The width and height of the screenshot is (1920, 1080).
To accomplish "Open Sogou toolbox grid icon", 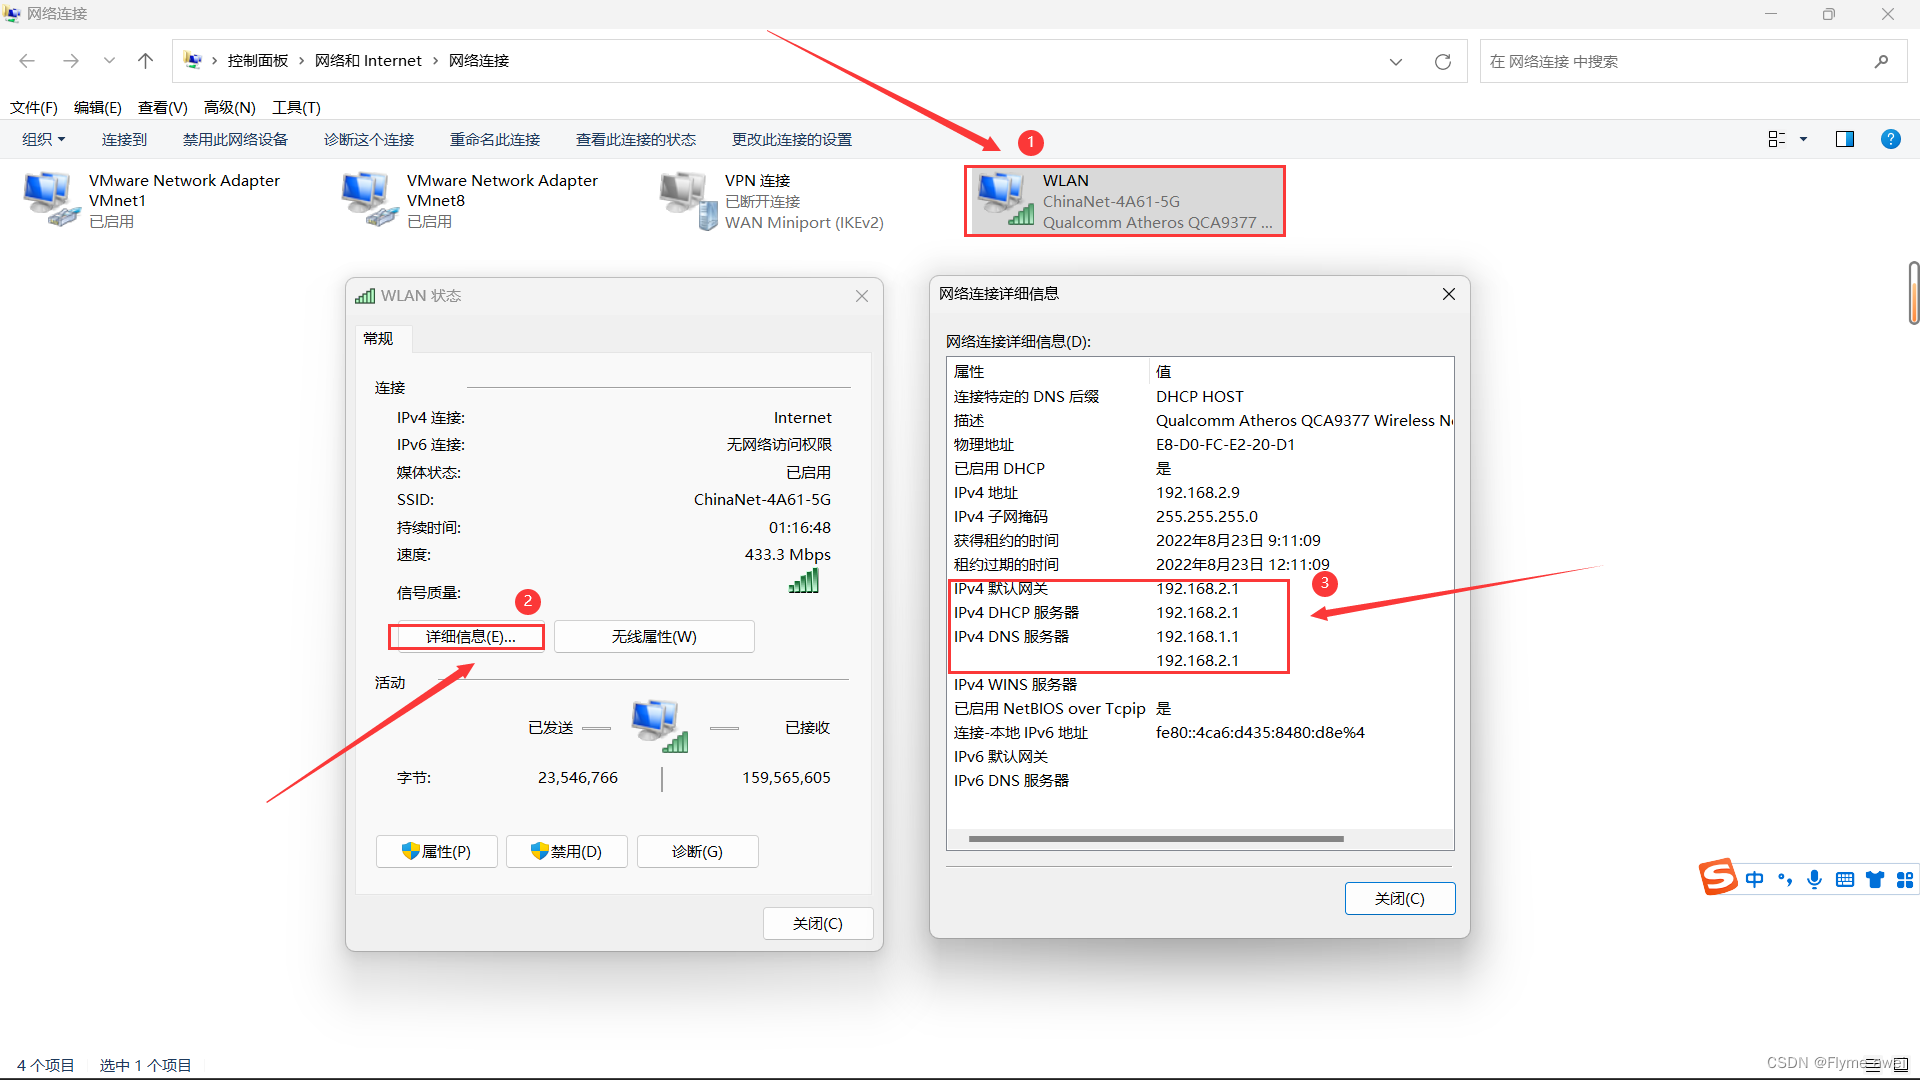I will [x=1905, y=879].
